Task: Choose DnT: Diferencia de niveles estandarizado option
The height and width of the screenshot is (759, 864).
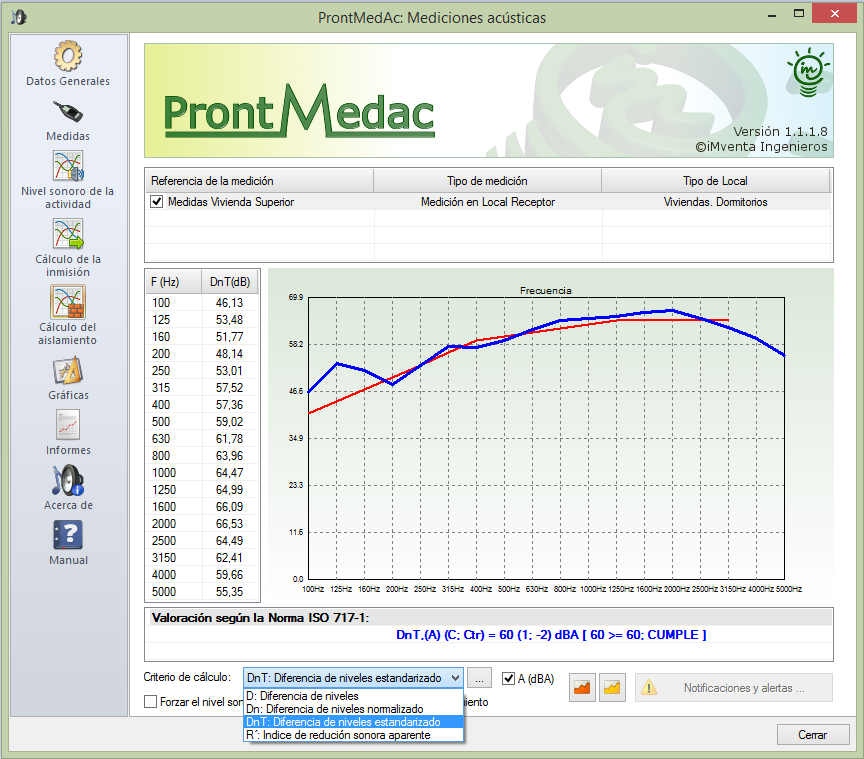Action: [x=353, y=722]
